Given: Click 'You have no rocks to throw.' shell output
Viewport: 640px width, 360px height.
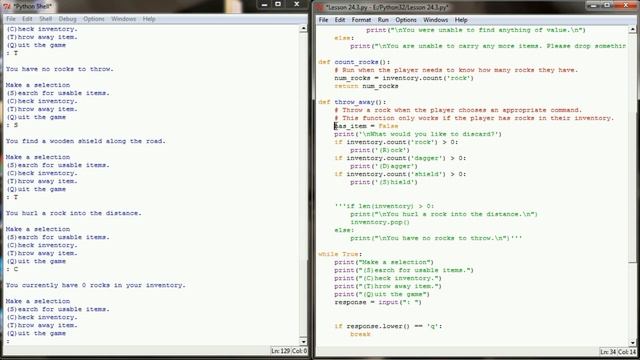Looking at the screenshot, I should [x=60, y=69].
